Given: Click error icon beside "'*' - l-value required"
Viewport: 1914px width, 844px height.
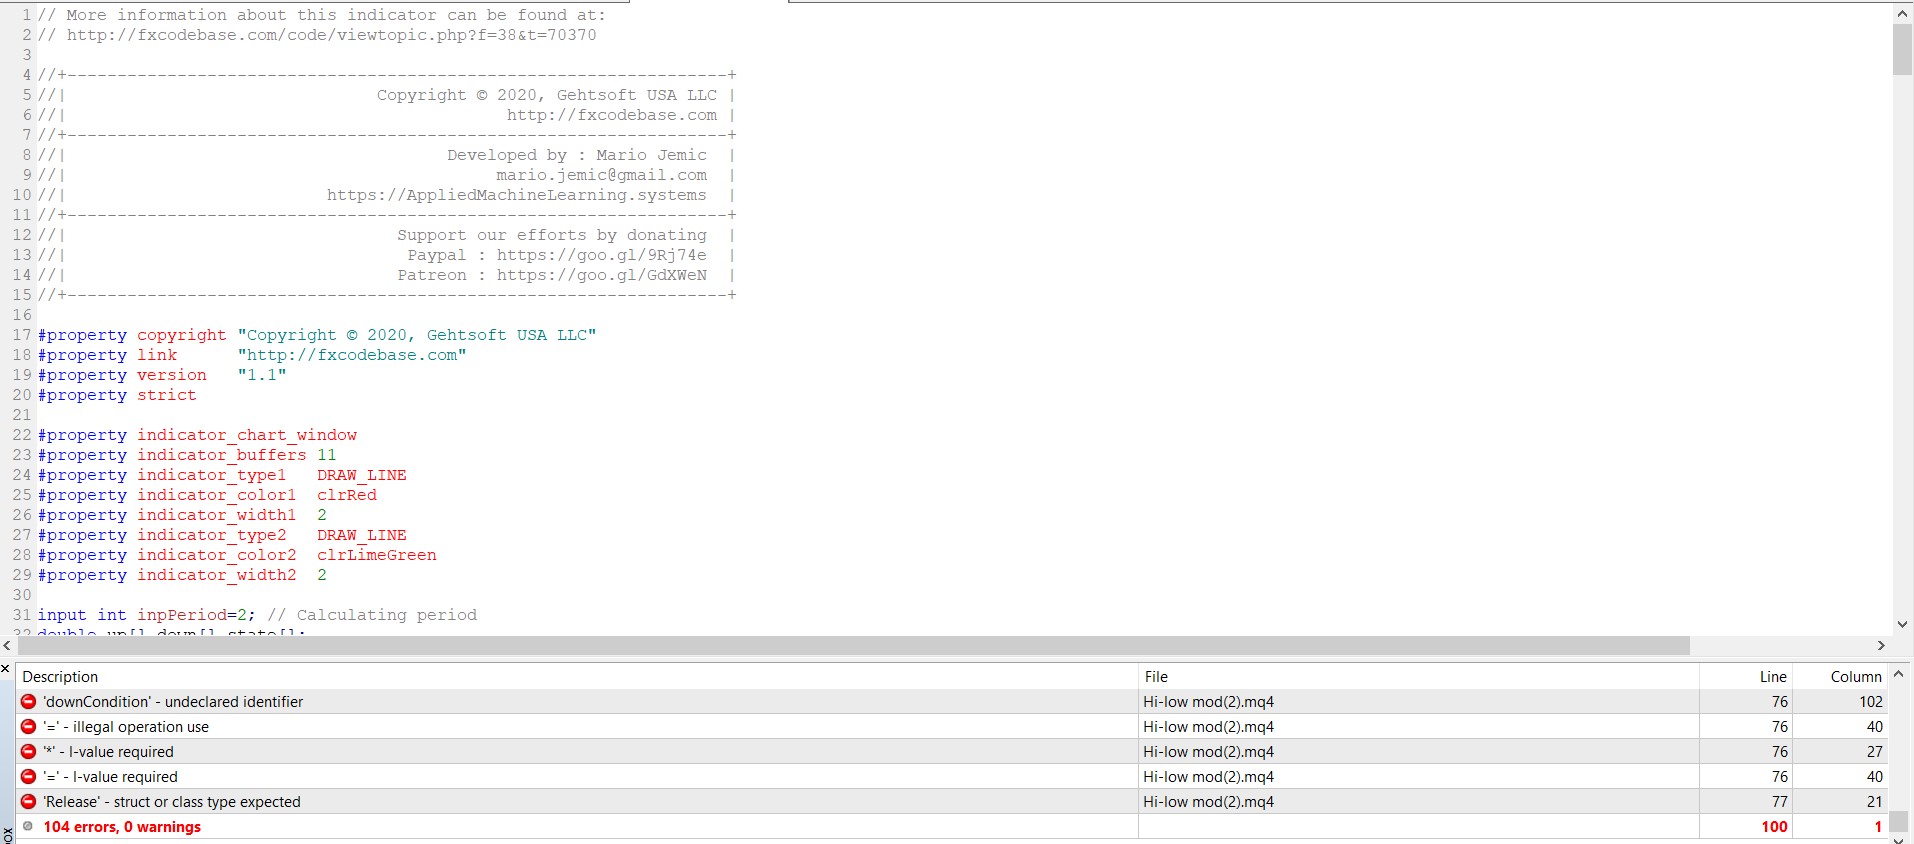Looking at the screenshot, I should click(x=28, y=752).
